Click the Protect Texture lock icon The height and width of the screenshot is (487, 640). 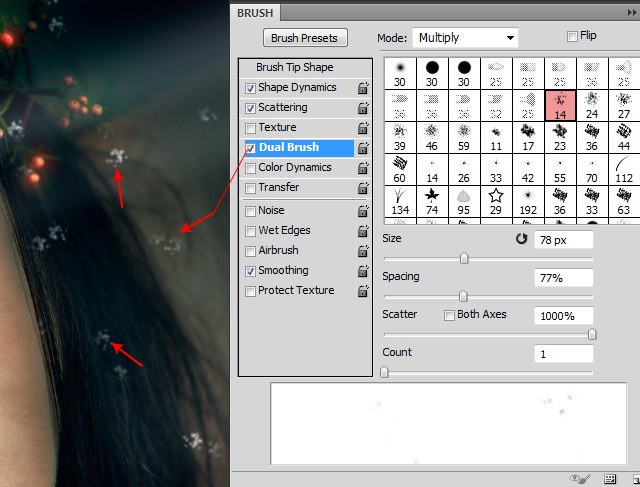tap(363, 291)
